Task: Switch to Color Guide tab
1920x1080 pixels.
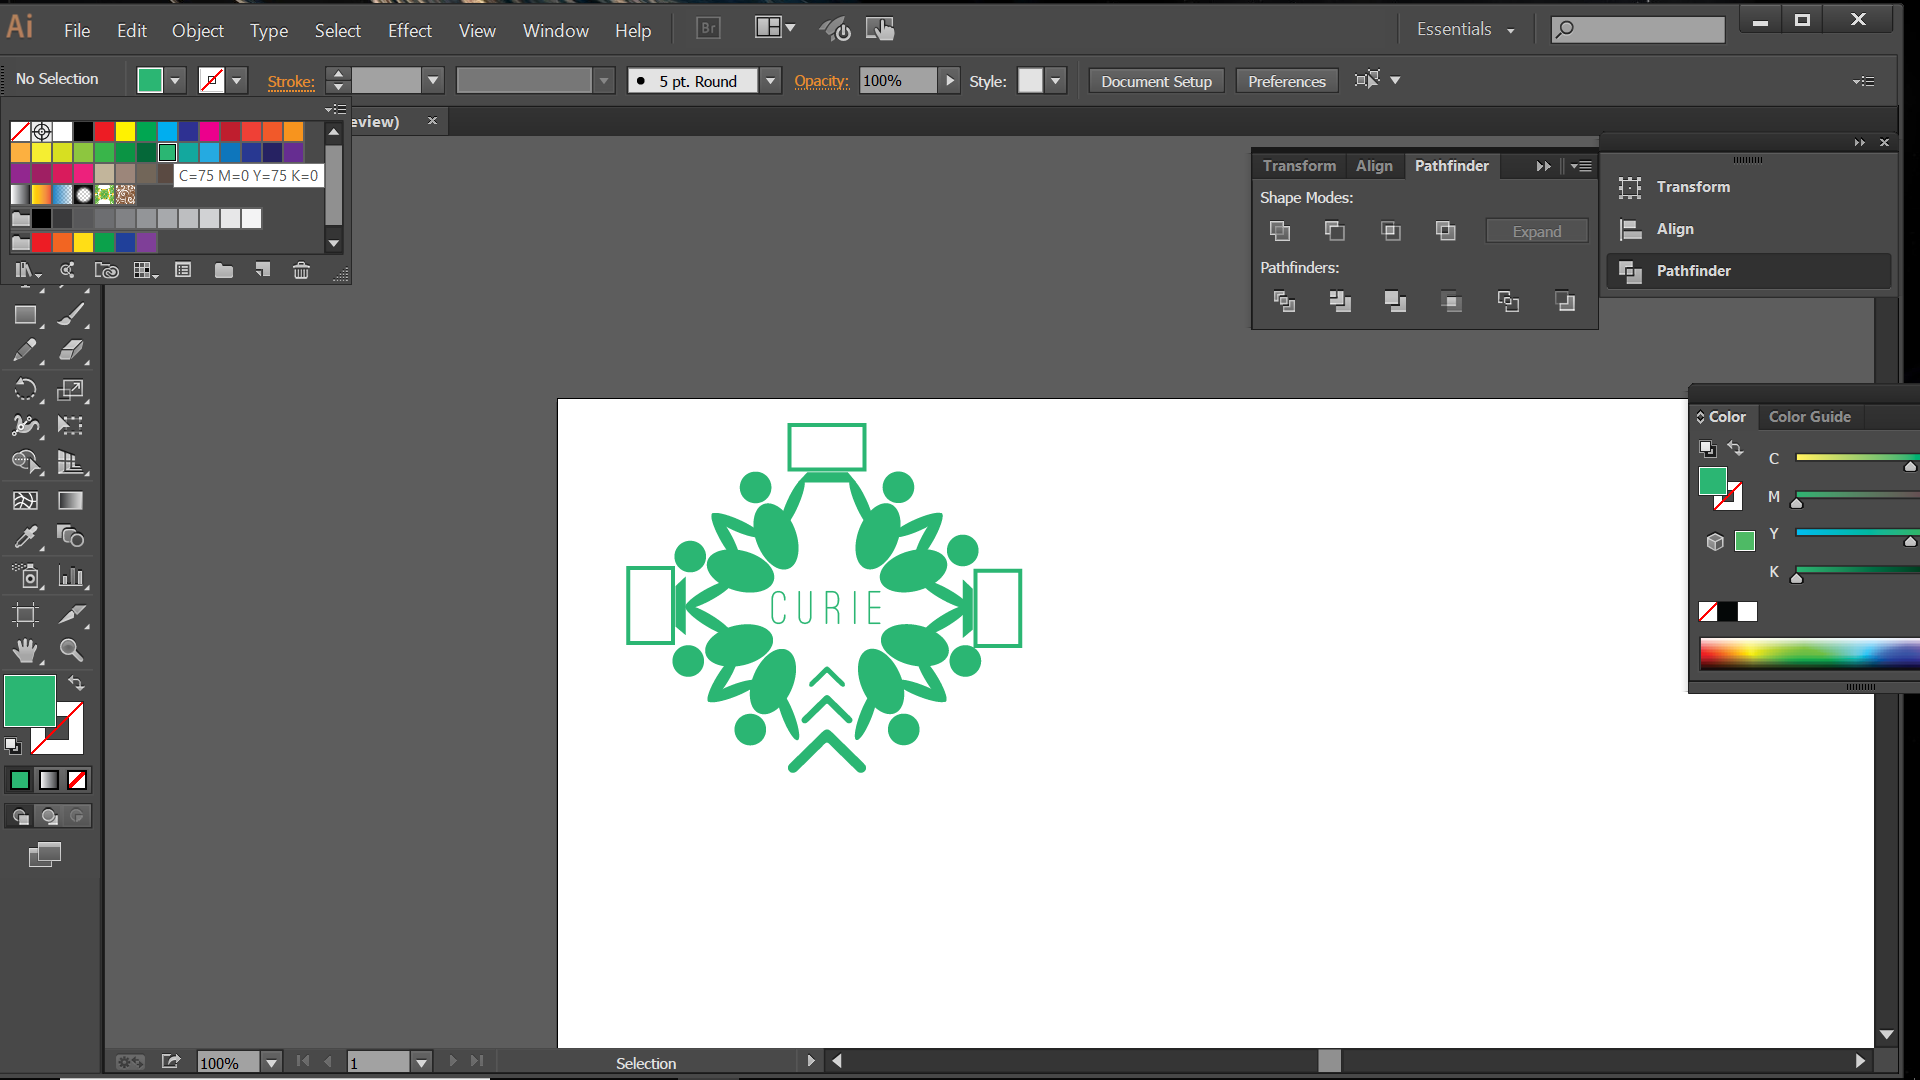Action: coord(1809,417)
